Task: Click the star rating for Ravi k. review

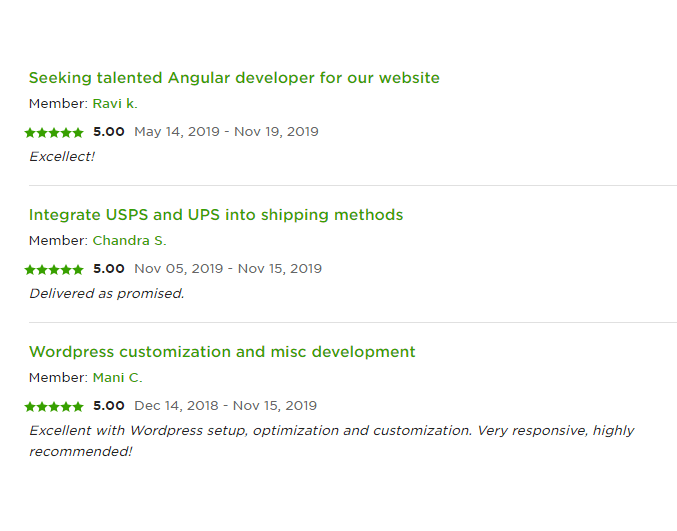Action: pos(54,132)
